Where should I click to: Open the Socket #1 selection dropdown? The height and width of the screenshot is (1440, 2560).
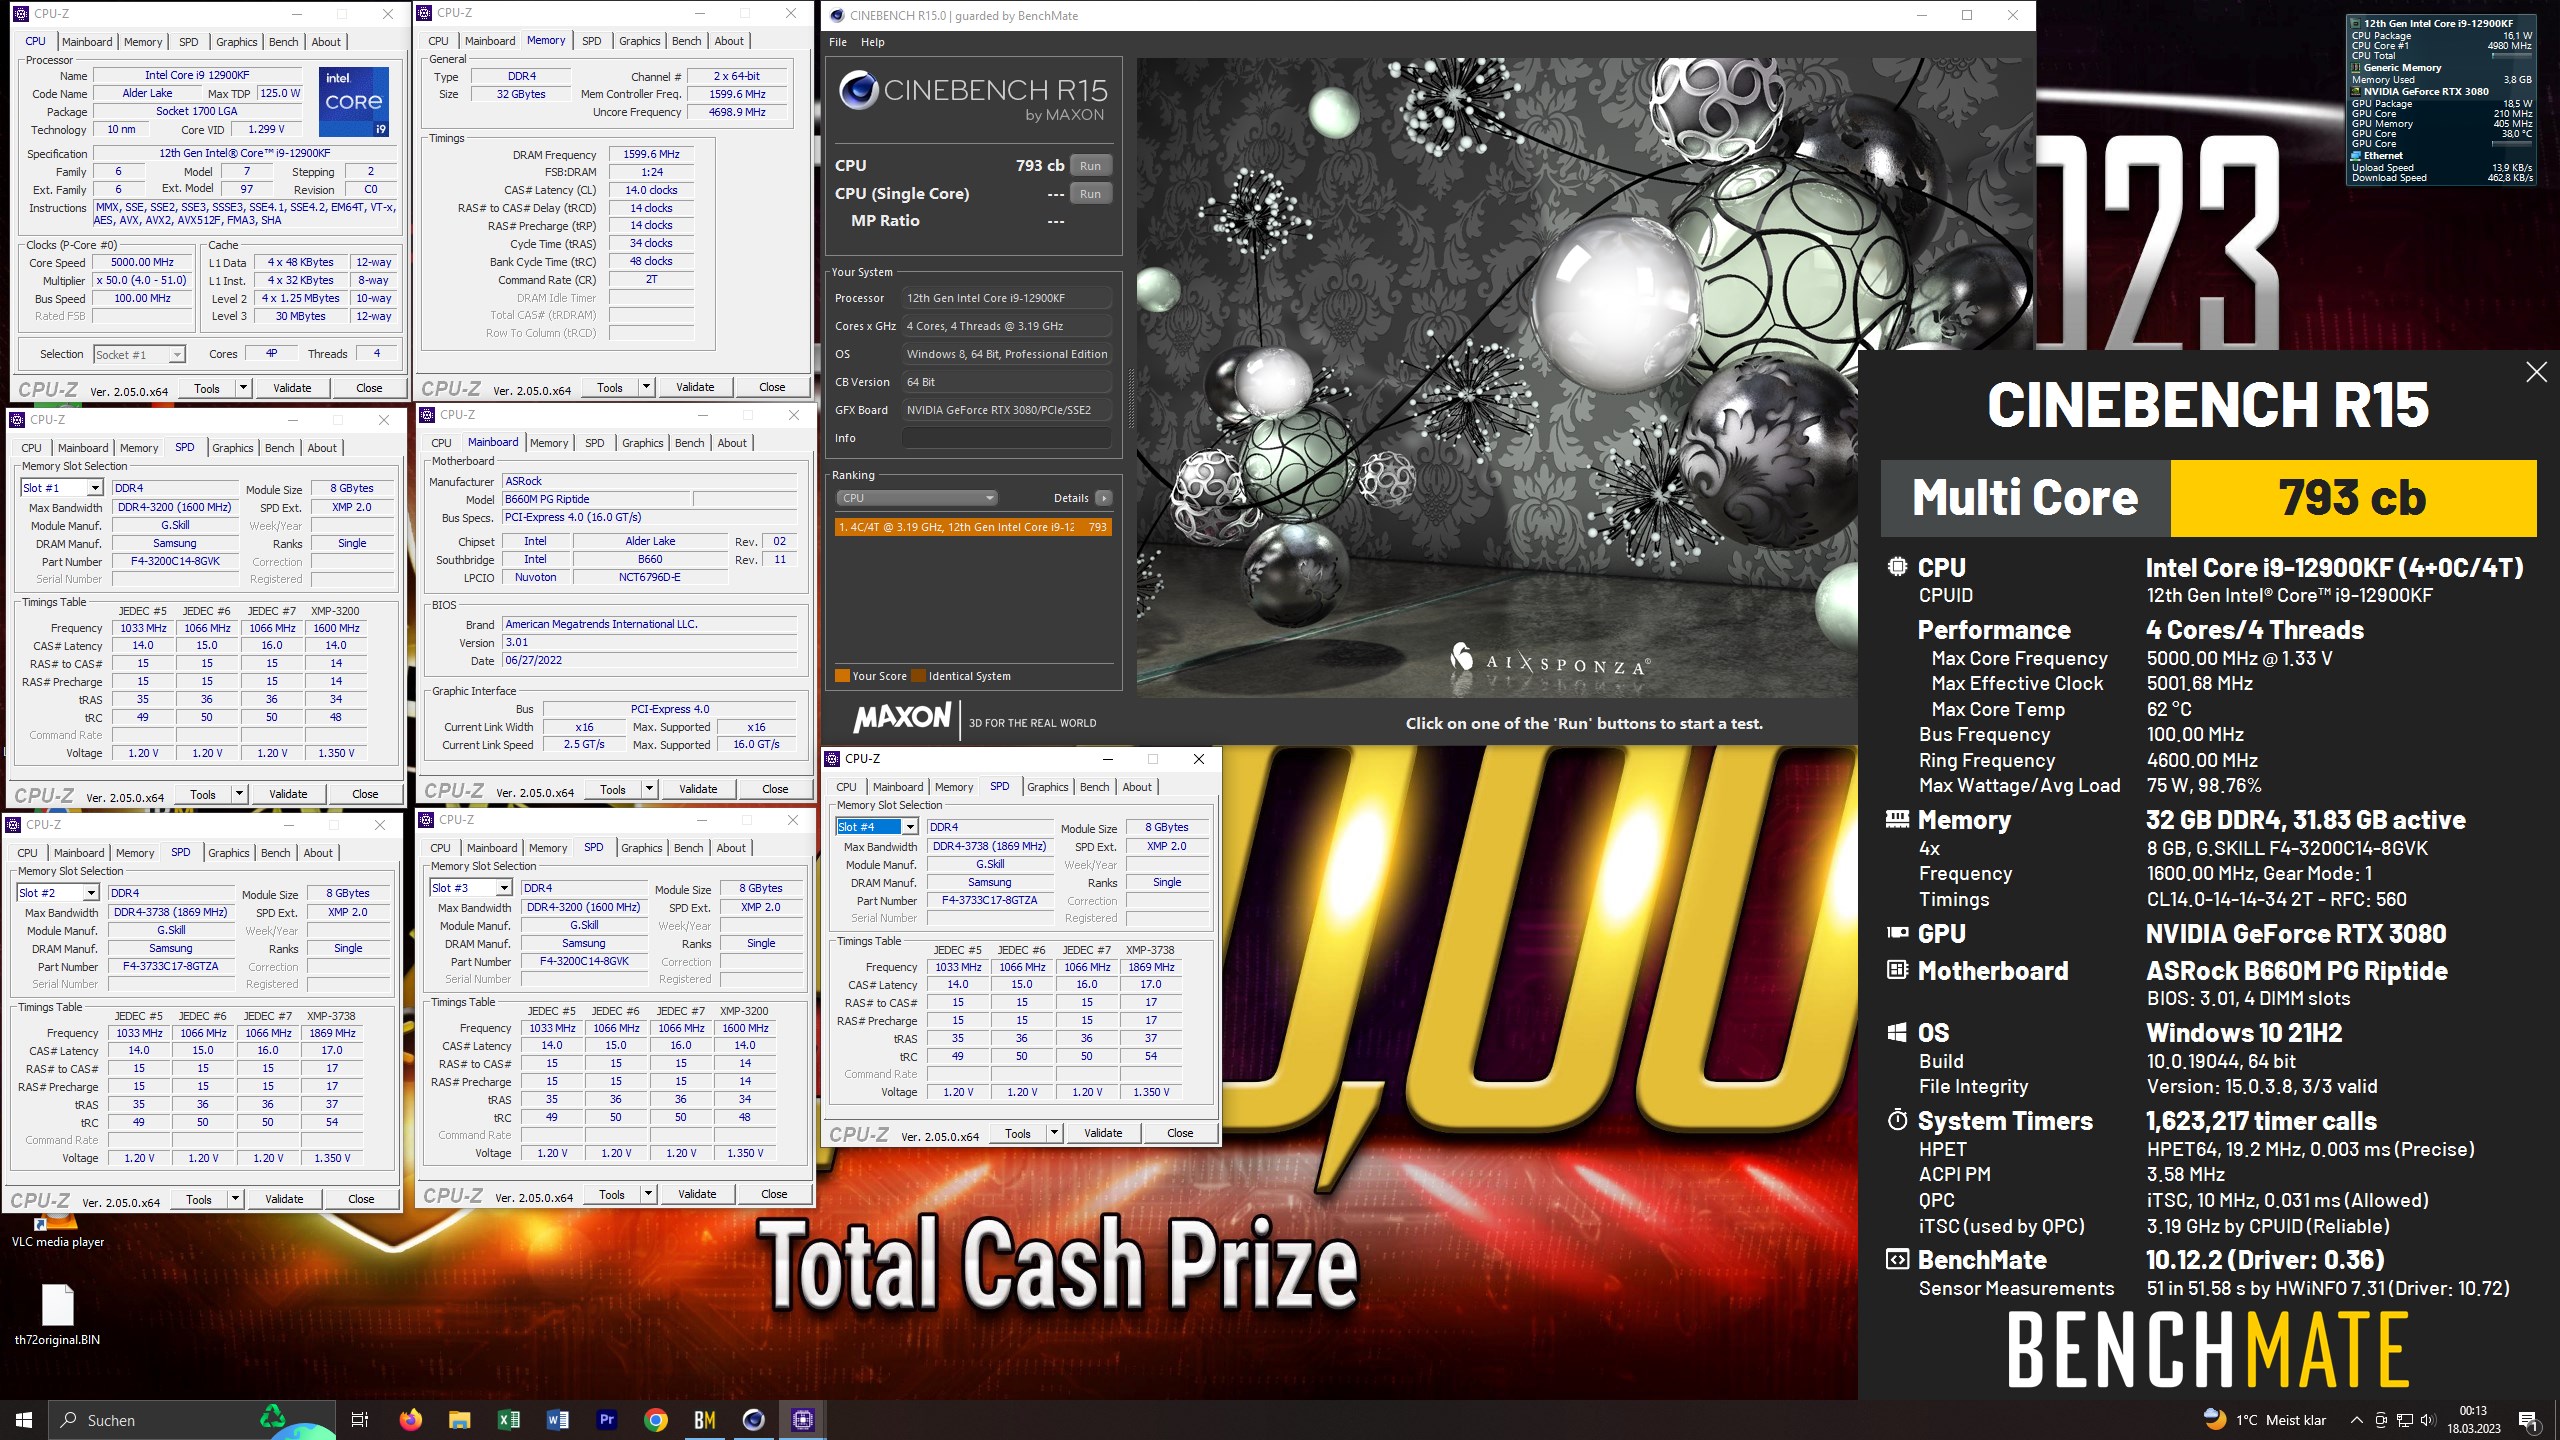click(139, 354)
